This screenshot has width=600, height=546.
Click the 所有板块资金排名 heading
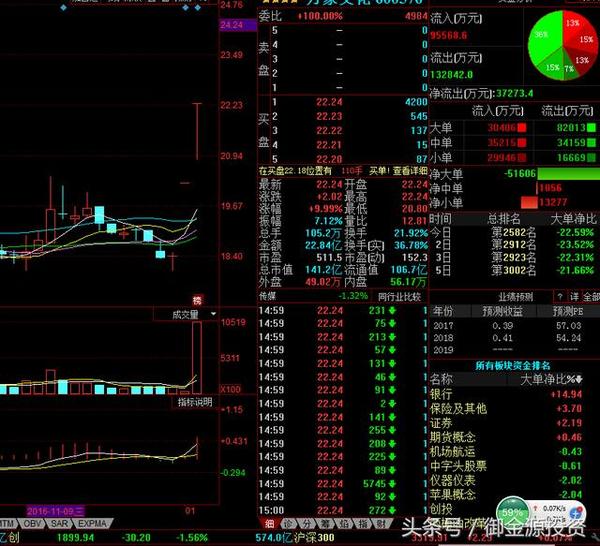coord(513,365)
